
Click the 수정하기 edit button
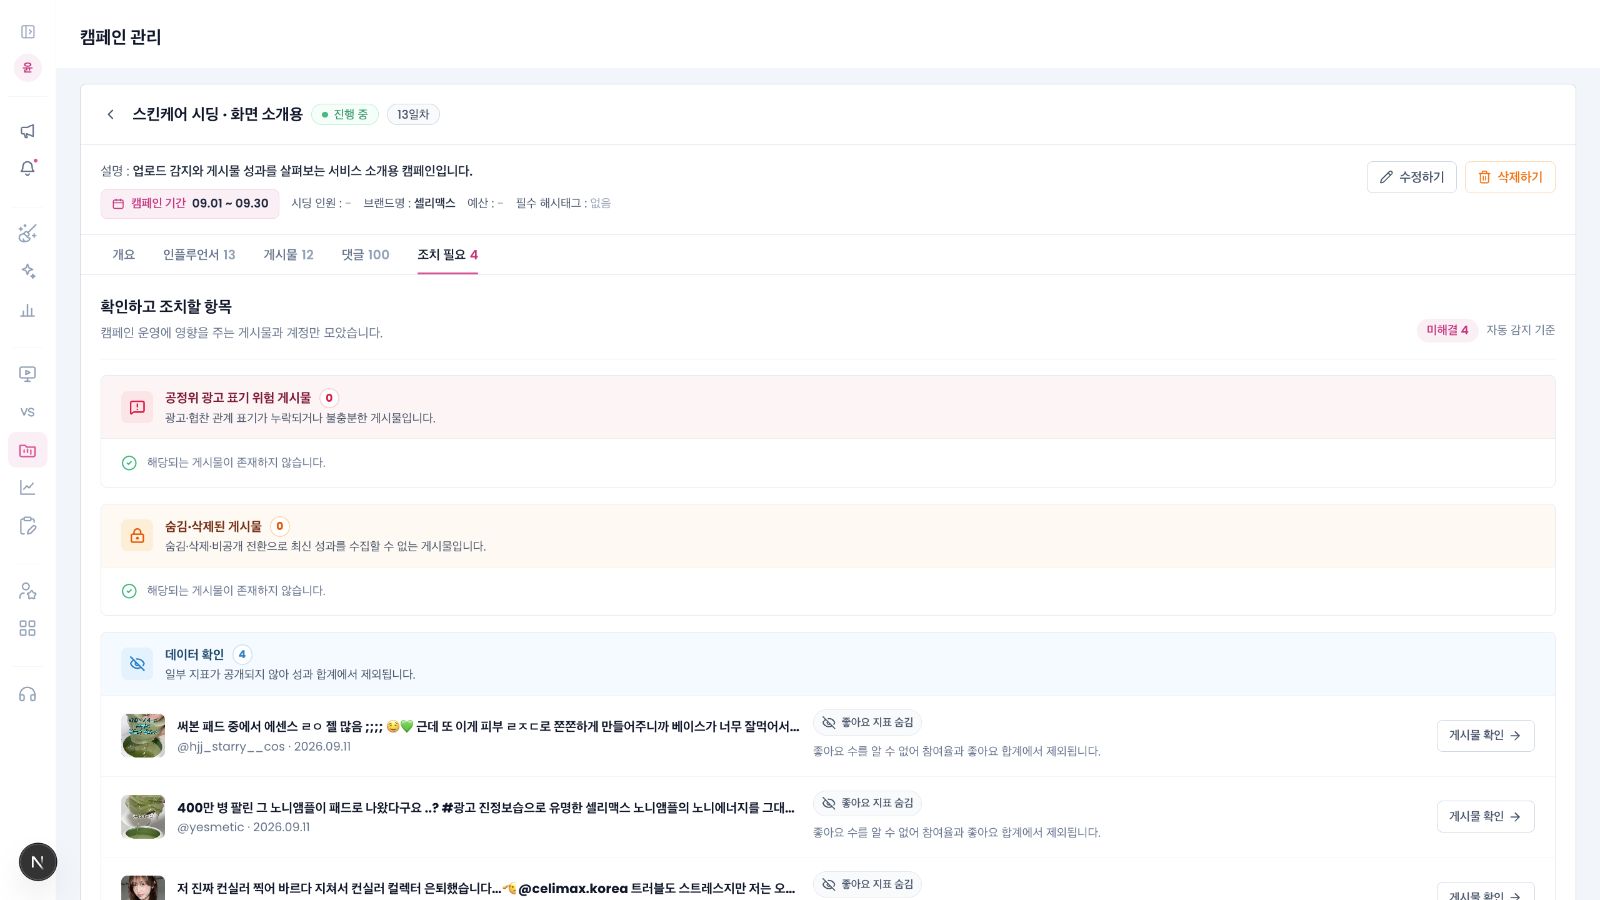click(1412, 177)
